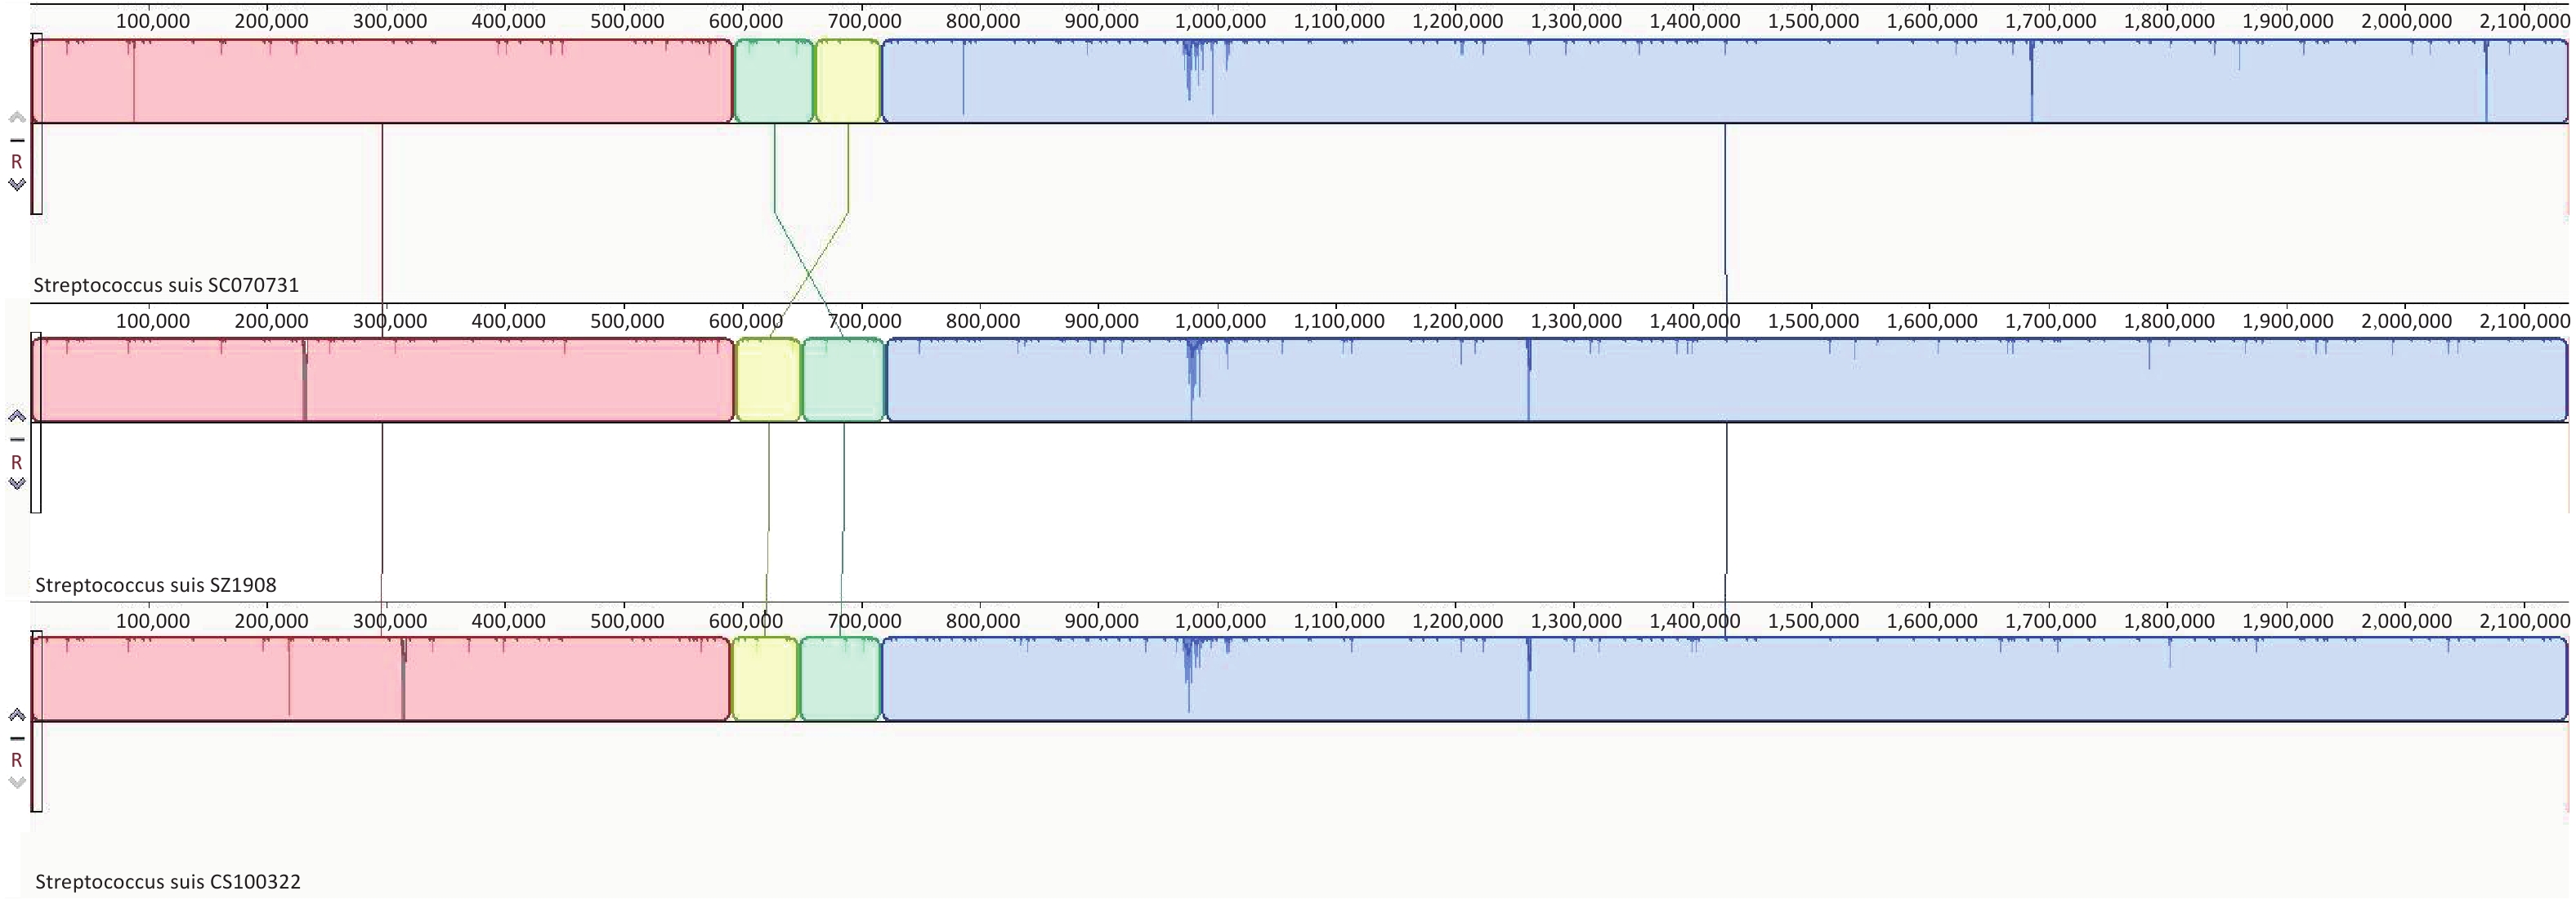The width and height of the screenshot is (2576, 900).
Task: Select the red LCB block in SC070731
Action: click(382, 81)
